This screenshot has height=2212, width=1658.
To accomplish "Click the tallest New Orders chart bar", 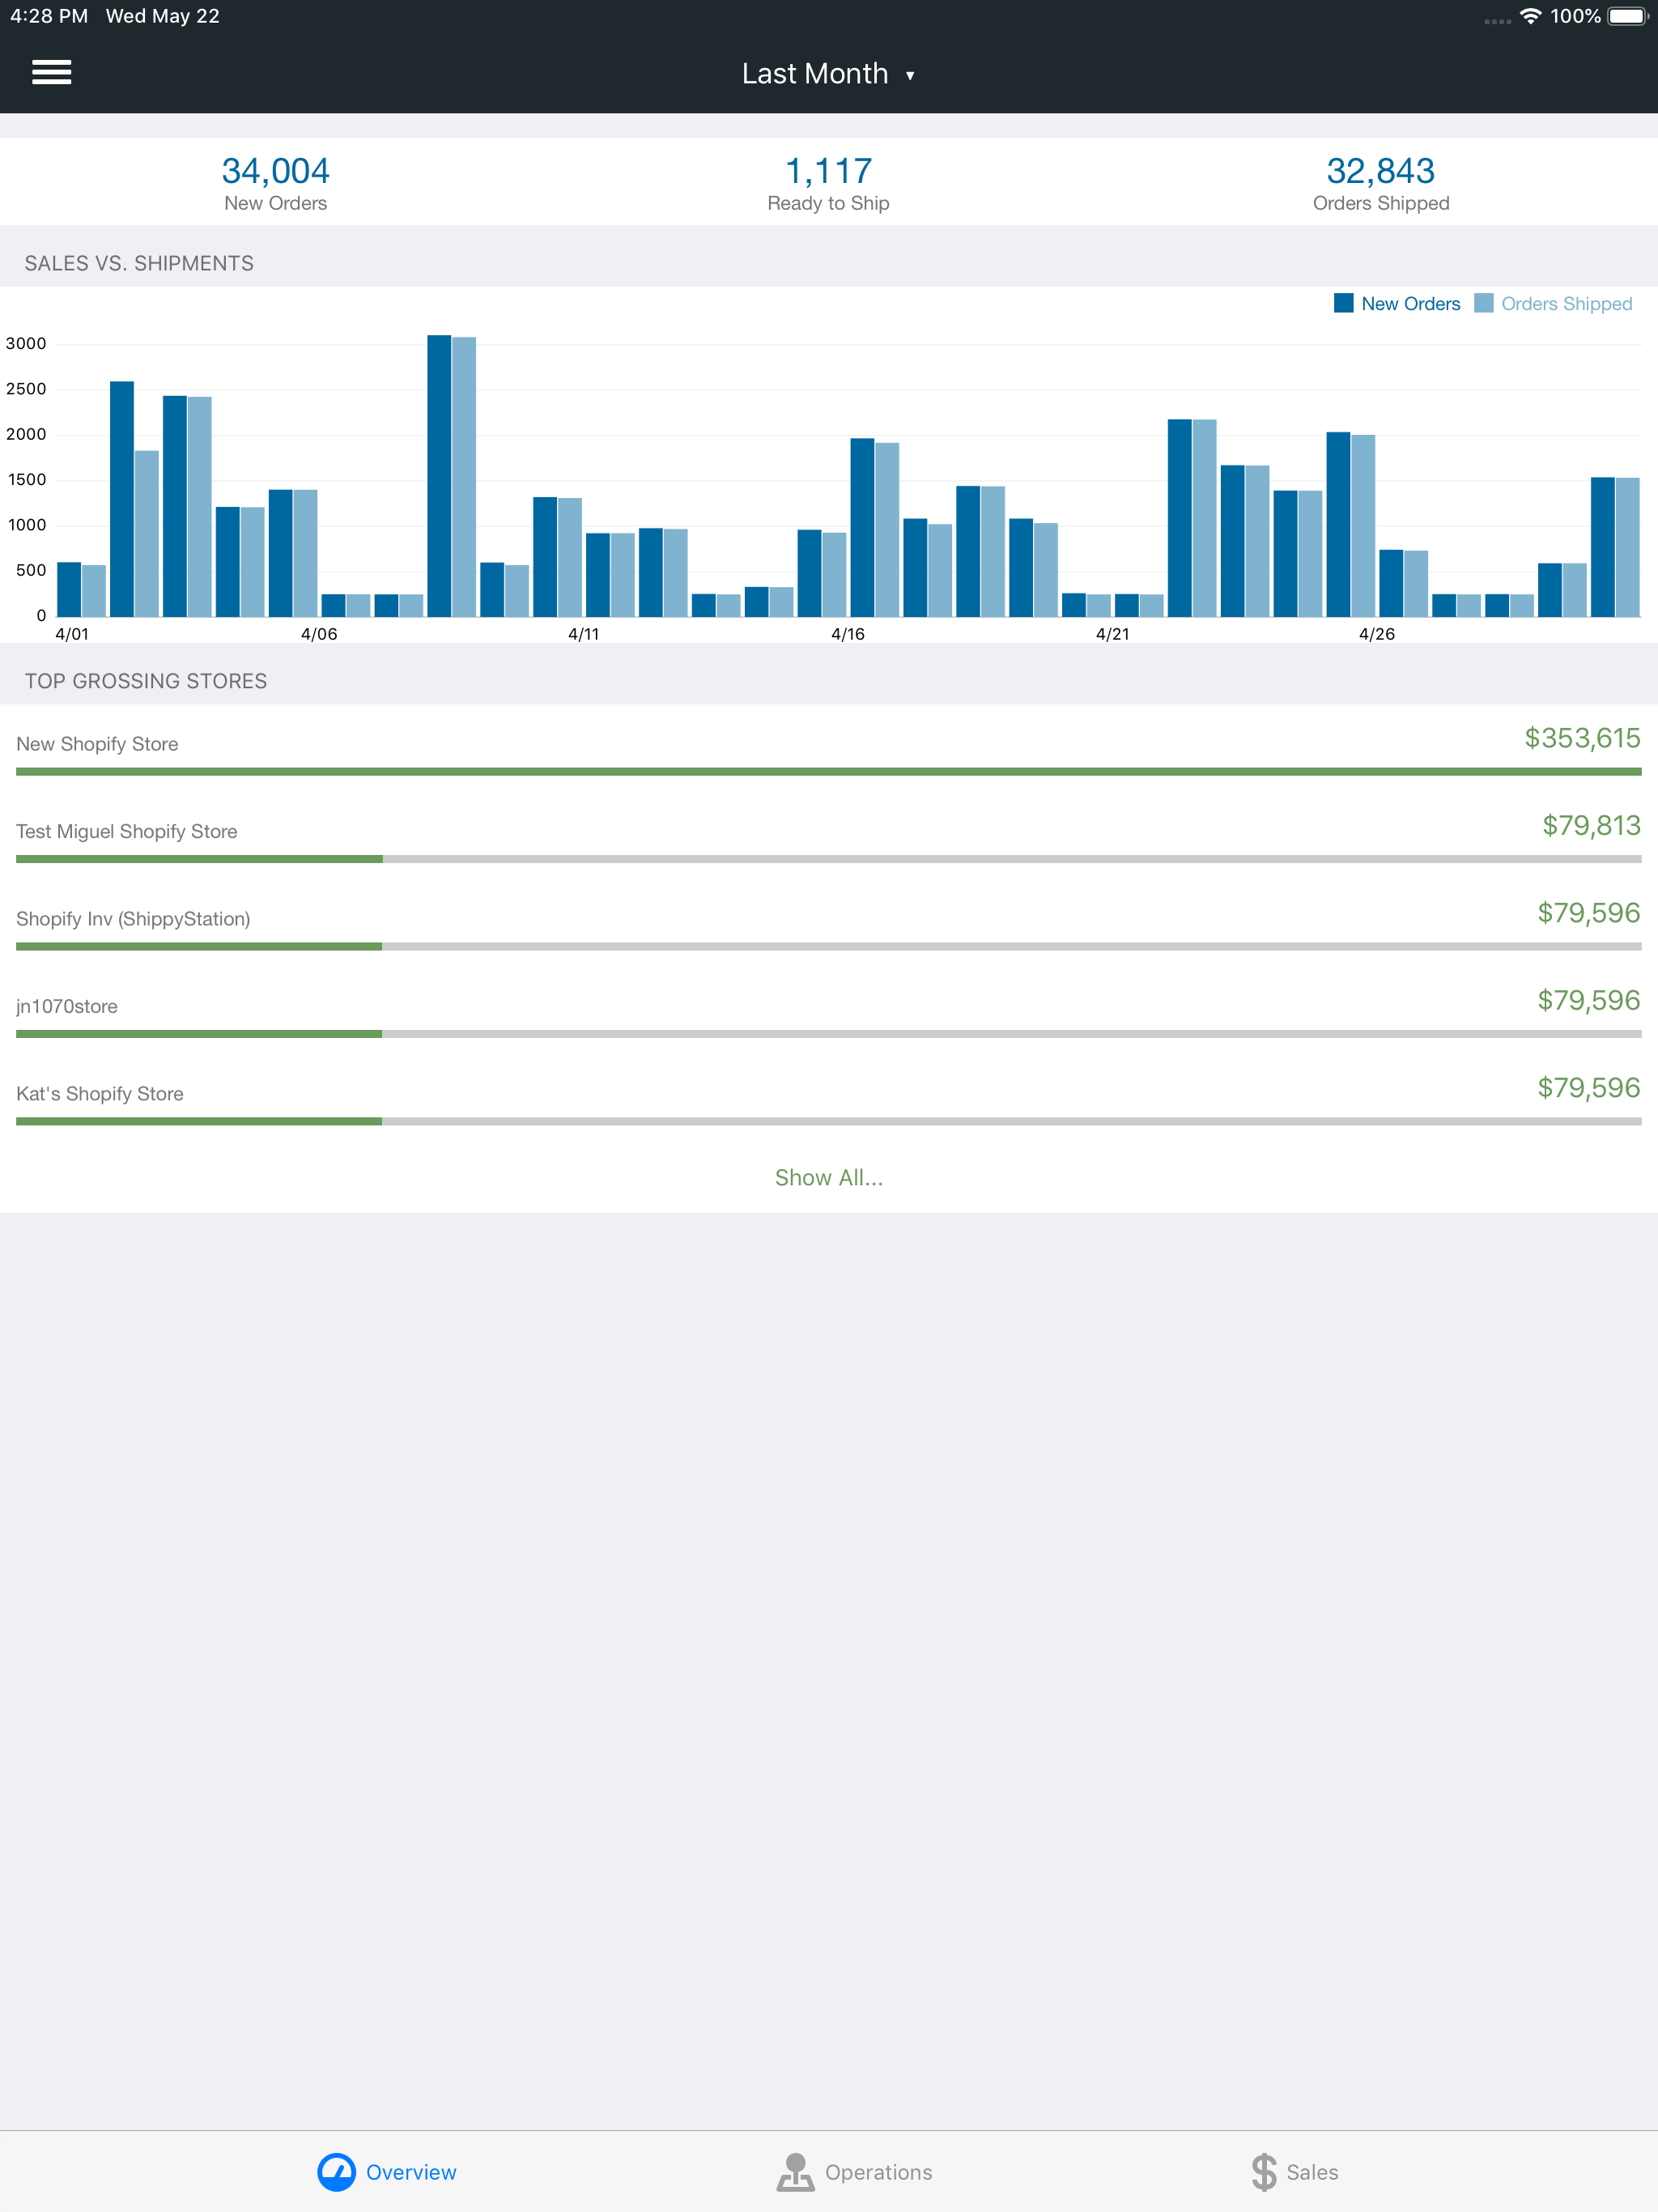I will (x=438, y=476).
